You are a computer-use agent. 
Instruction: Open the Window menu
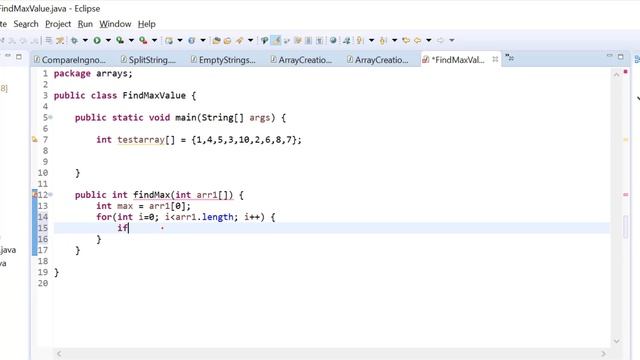(115, 24)
